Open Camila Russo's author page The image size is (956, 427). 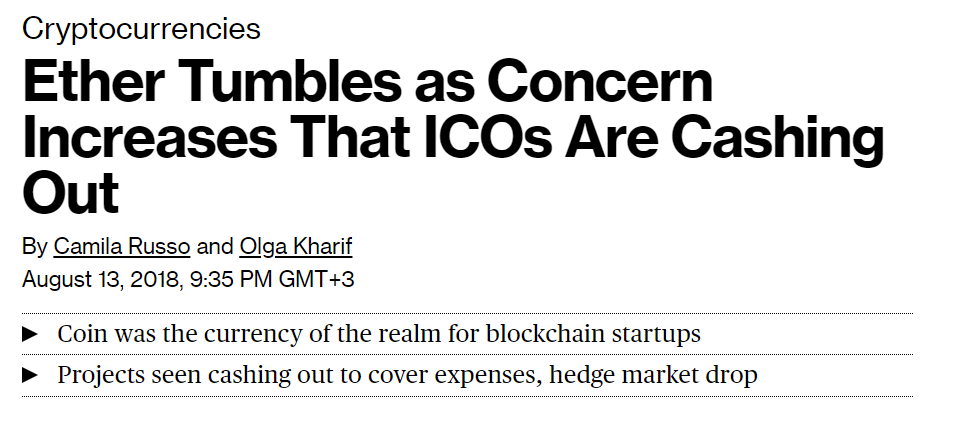[122, 247]
